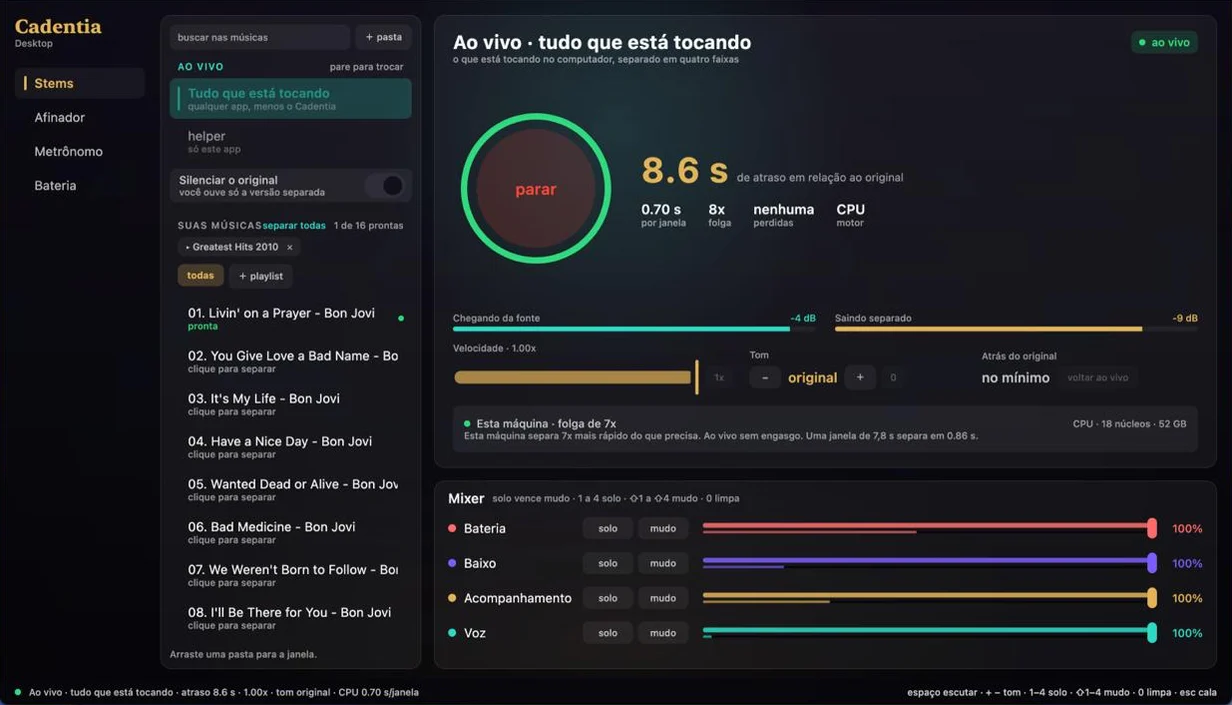1232x705 pixels.
Task: Click the separar todas link
Action: click(295, 225)
